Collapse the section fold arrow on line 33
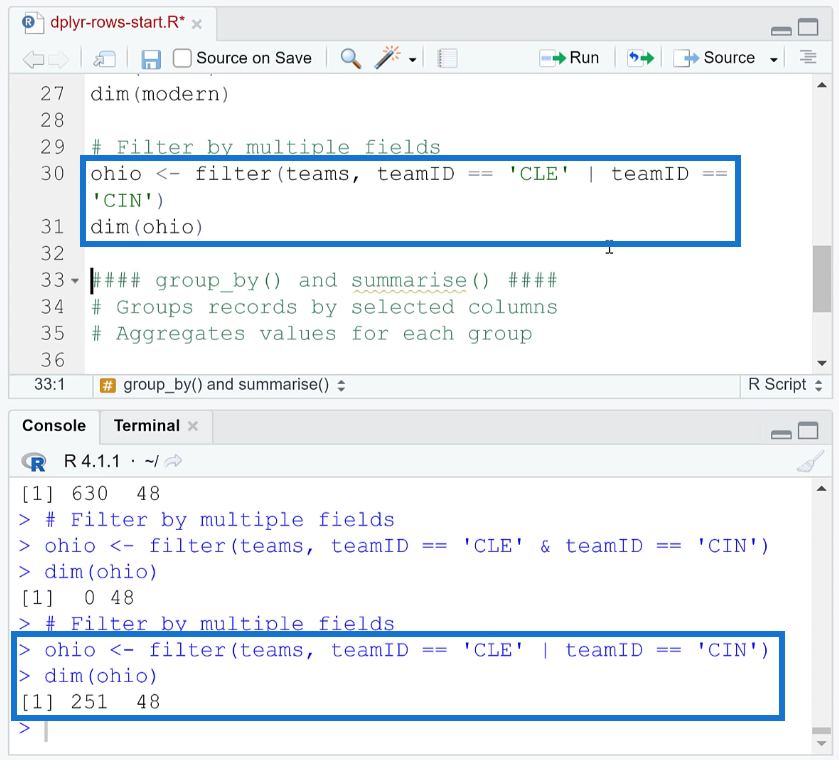Viewport: 839px width, 760px height. click(x=75, y=280)
